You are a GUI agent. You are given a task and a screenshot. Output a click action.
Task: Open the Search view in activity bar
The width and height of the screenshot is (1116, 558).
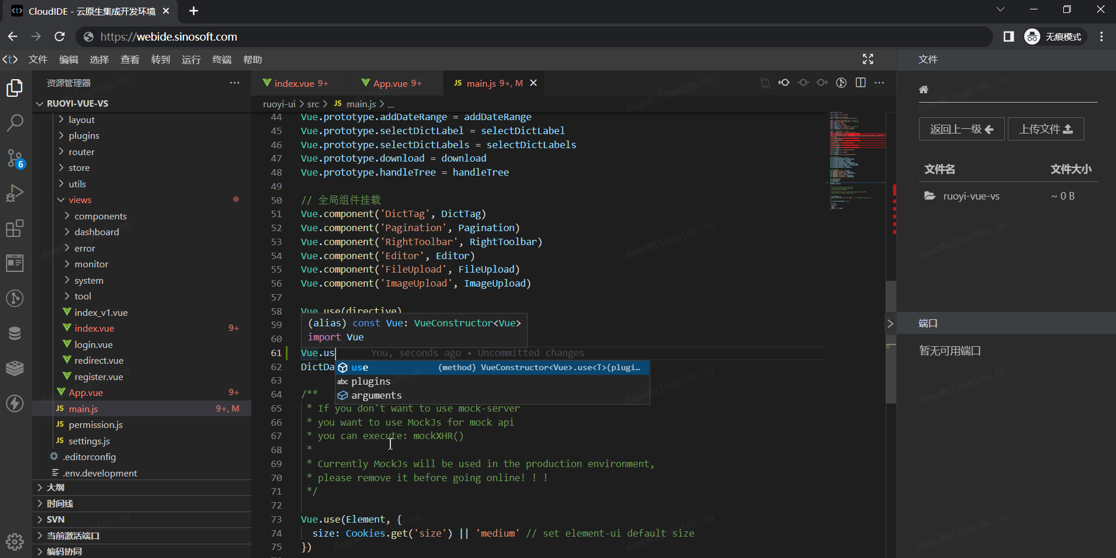pyautogui.click(x=15, y=123)
